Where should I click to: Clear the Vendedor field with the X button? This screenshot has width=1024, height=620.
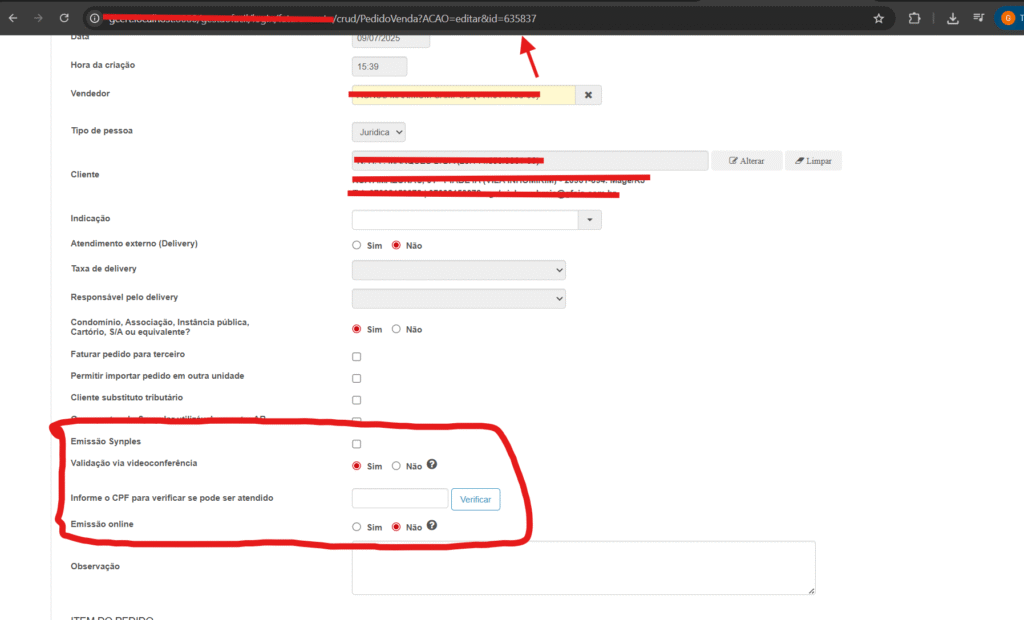(x=588, y=95)
